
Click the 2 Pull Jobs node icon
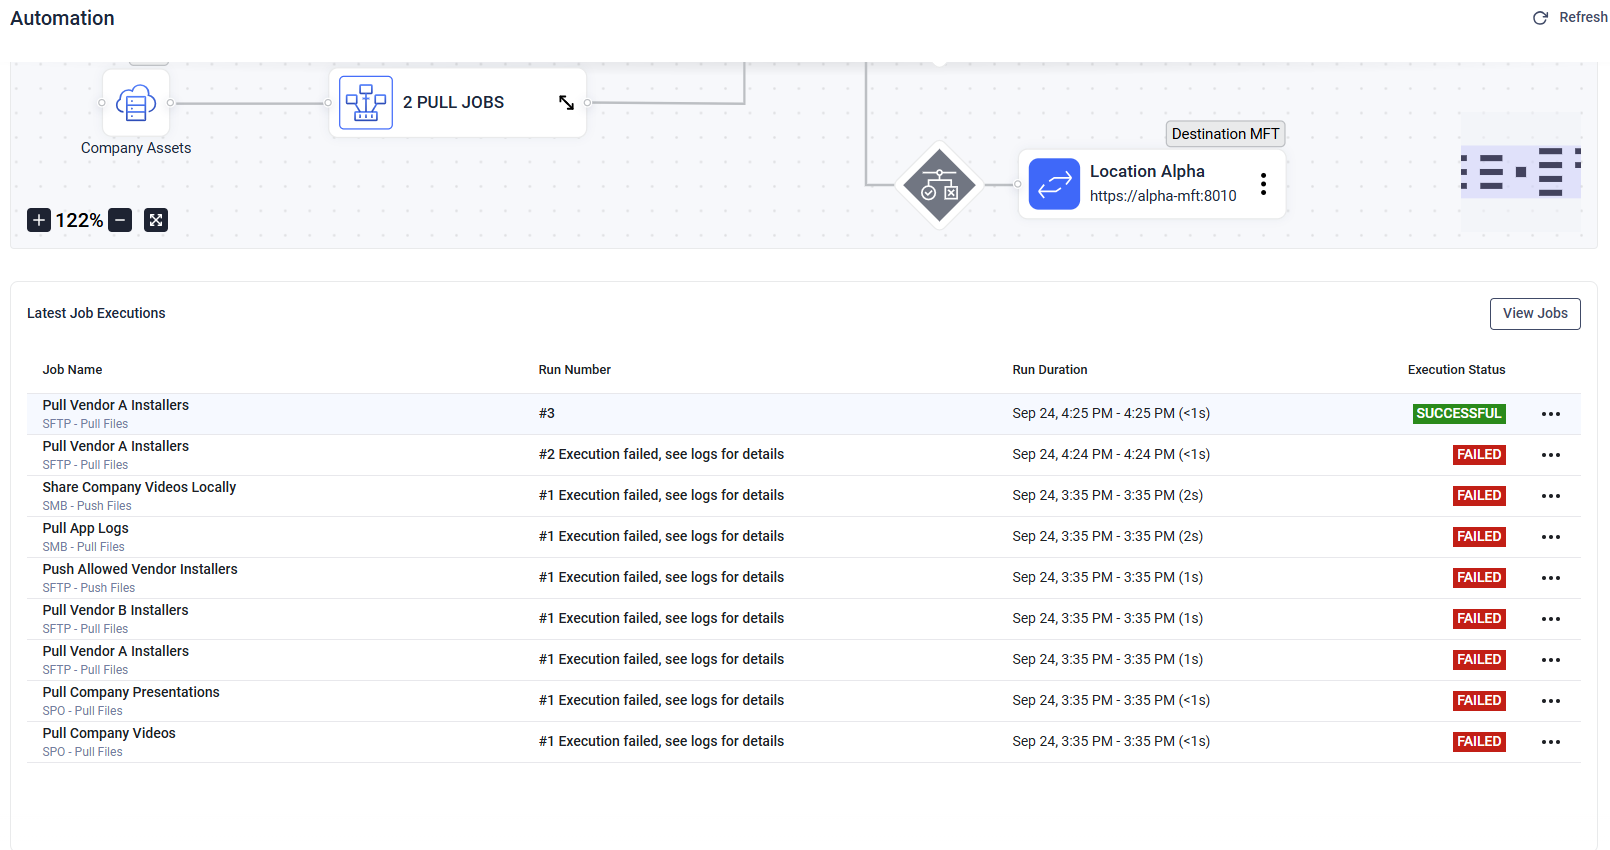pyautogui.click(x=366, y=103)
